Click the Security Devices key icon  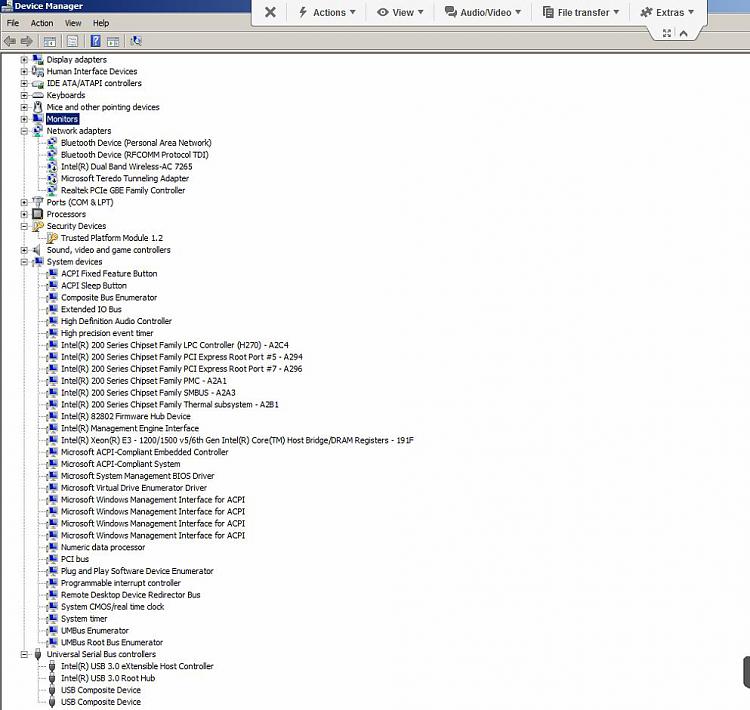point(38,226)
